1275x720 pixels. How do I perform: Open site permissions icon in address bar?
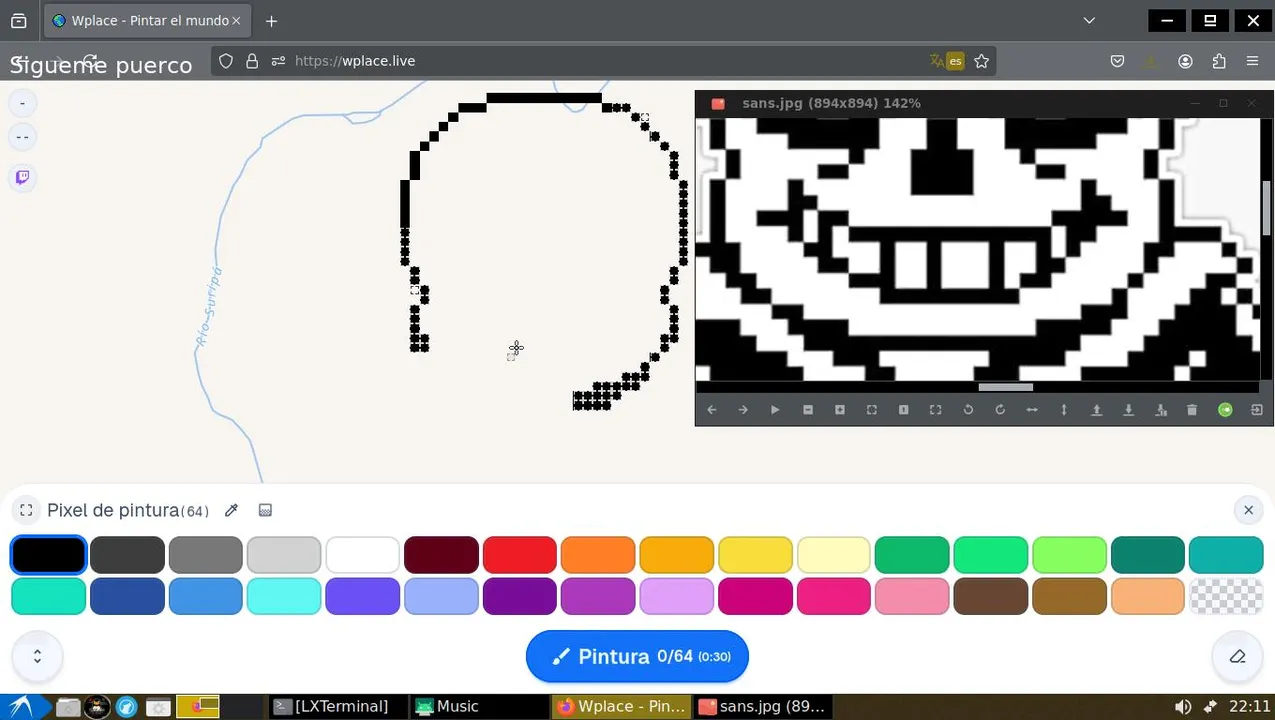[x=278, y=61]
